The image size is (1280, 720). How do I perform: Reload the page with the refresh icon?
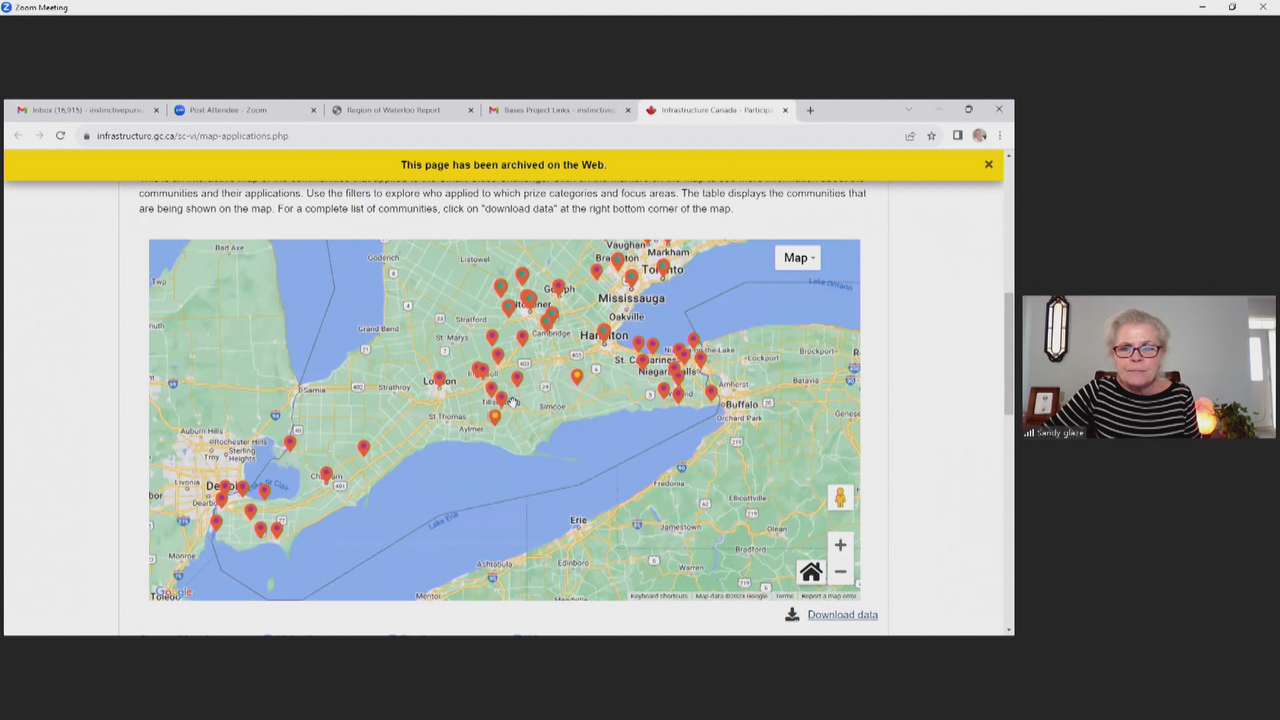[x=60, y=136]
